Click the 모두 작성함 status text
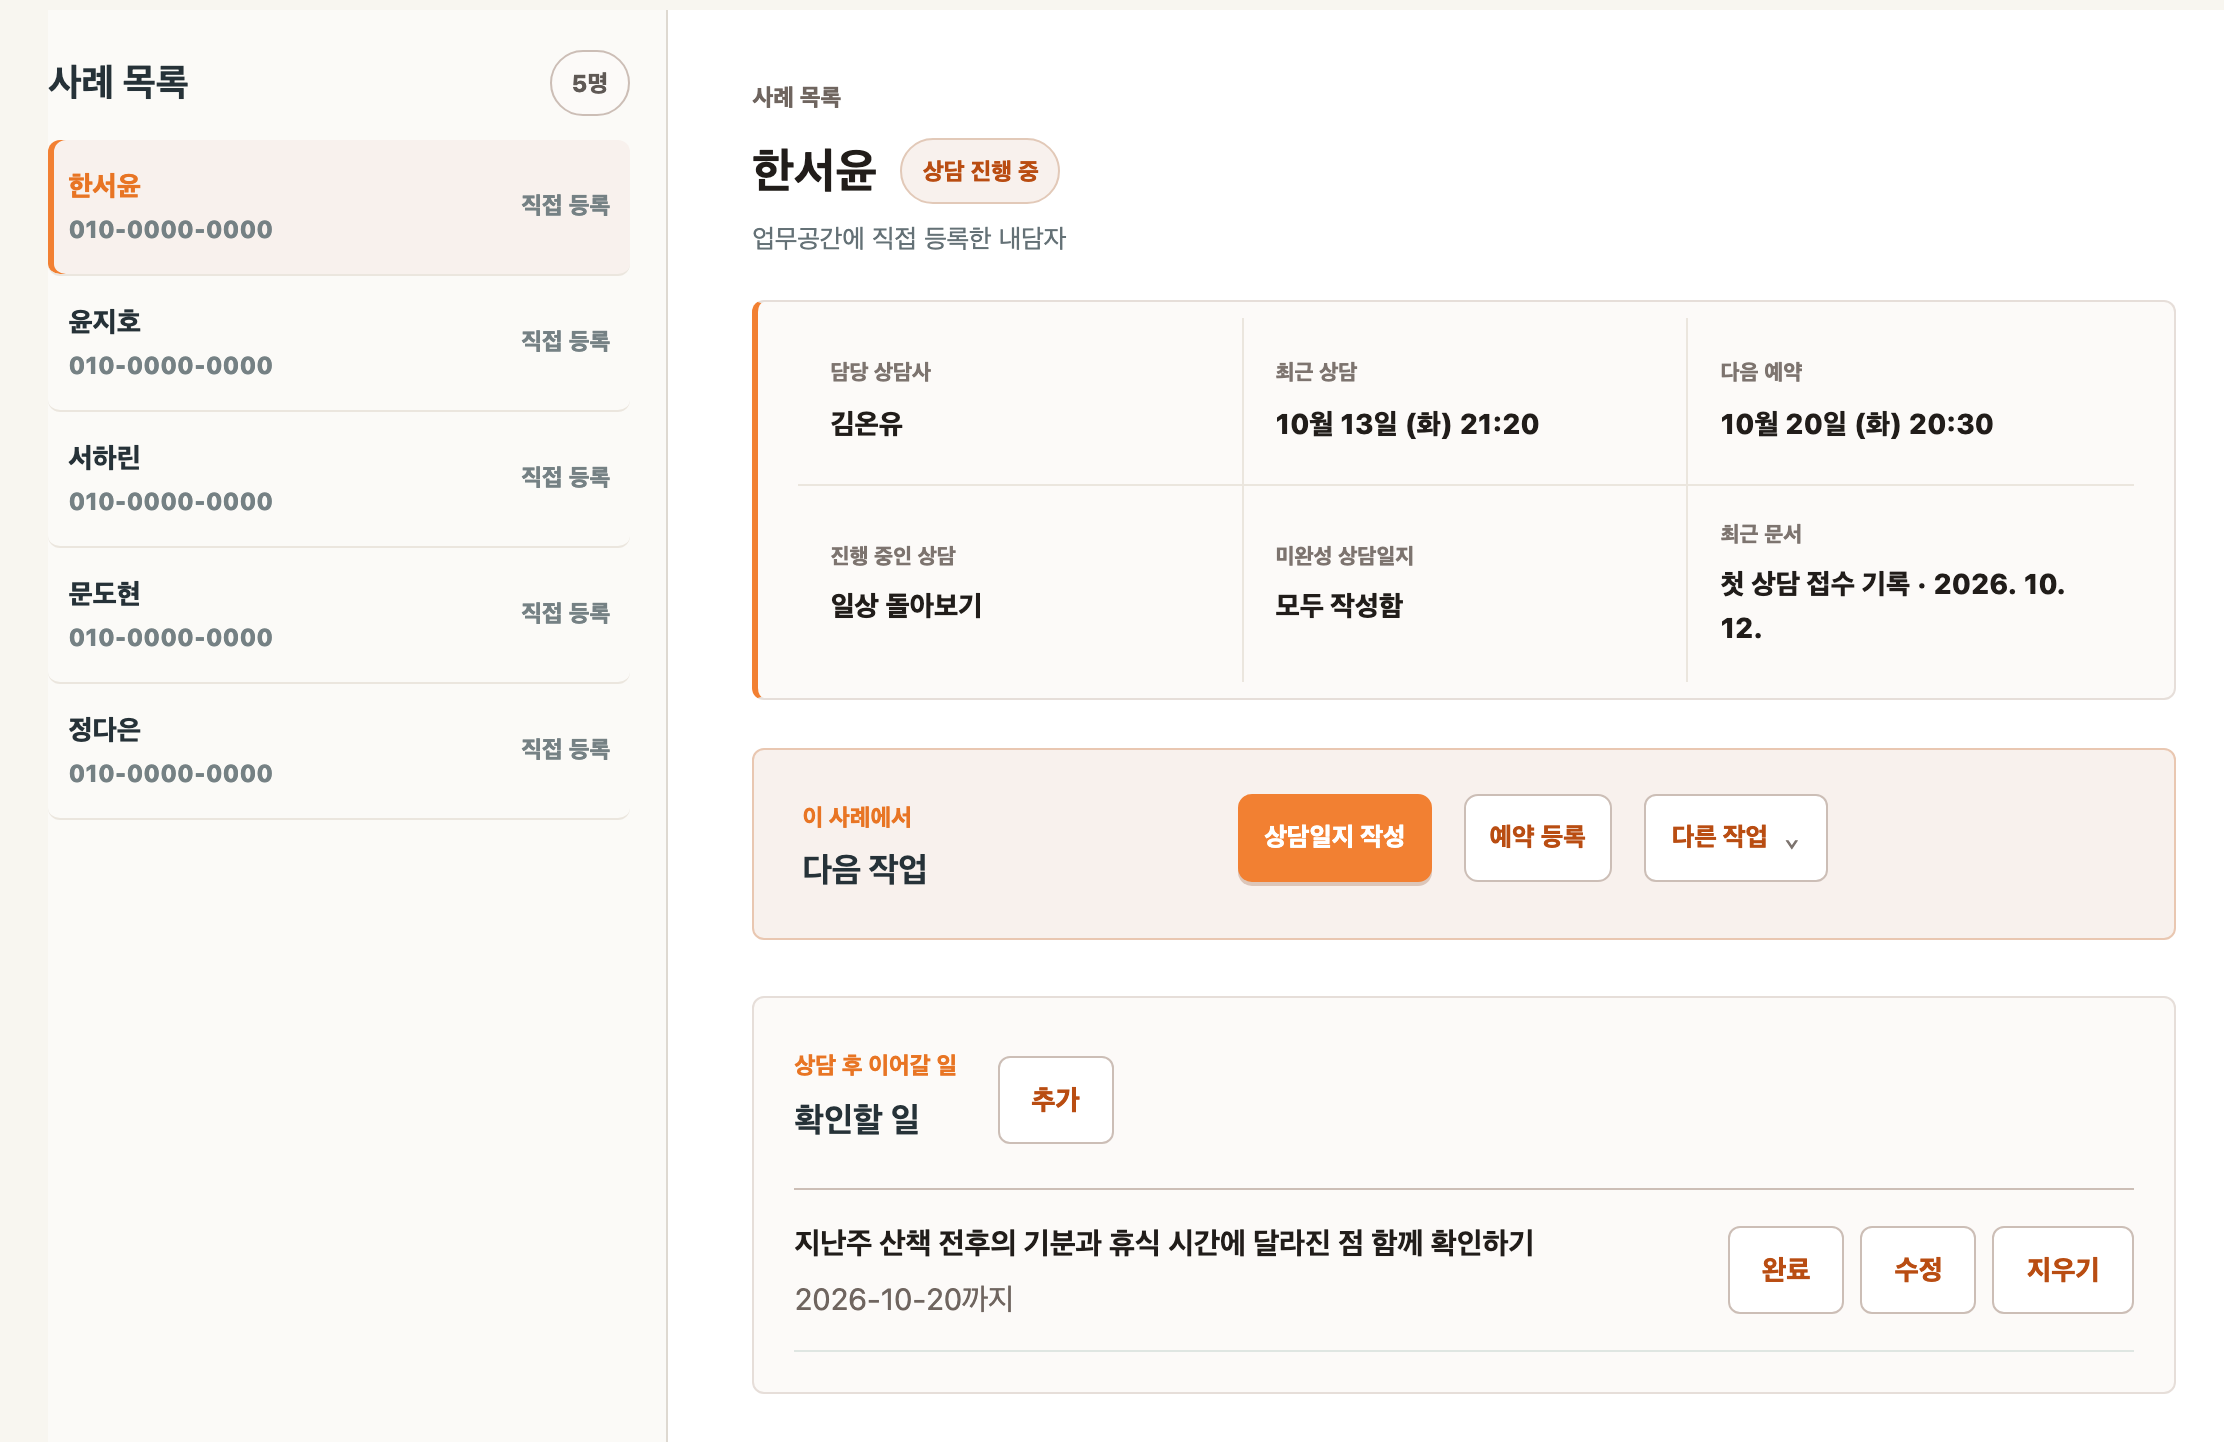2224x1442 pixels. (1339, 605)
